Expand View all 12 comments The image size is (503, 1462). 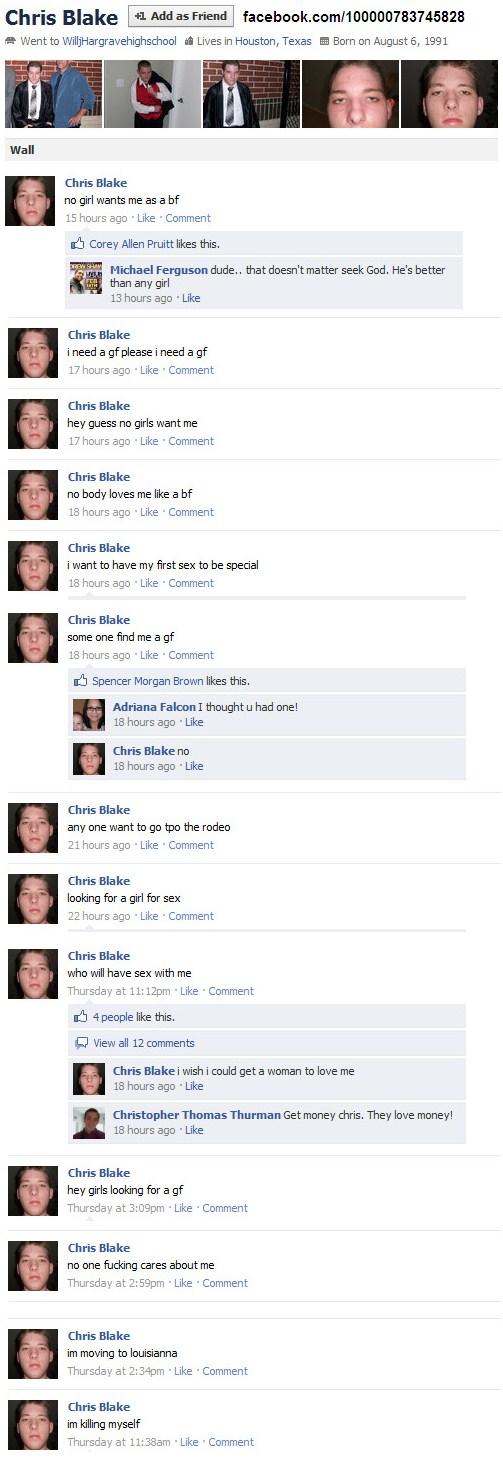pos(143,1043)
